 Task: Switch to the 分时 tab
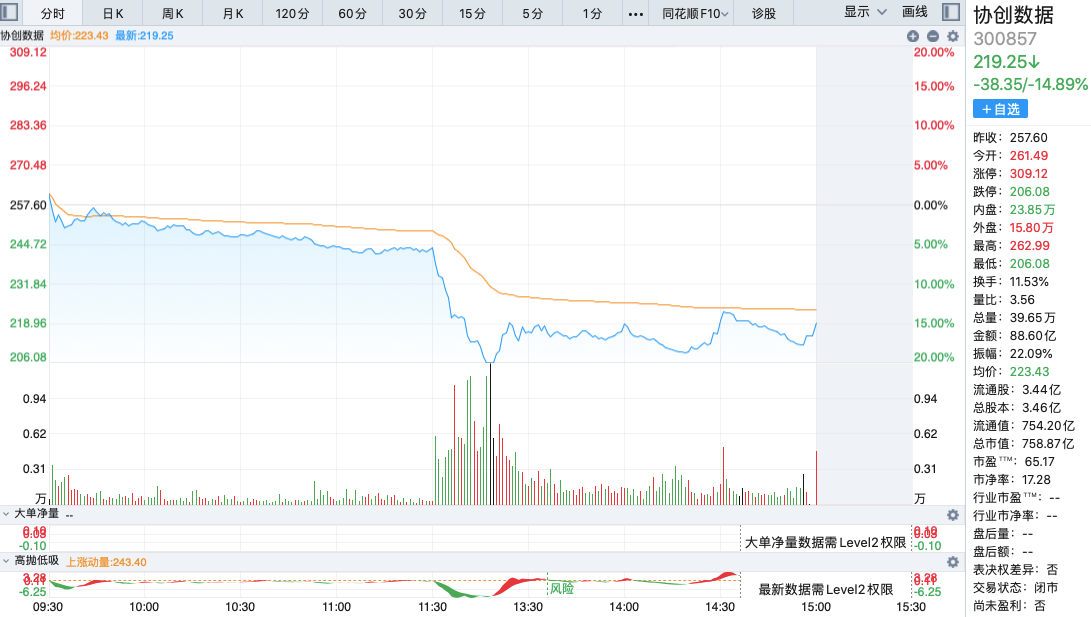click(53, 13)
